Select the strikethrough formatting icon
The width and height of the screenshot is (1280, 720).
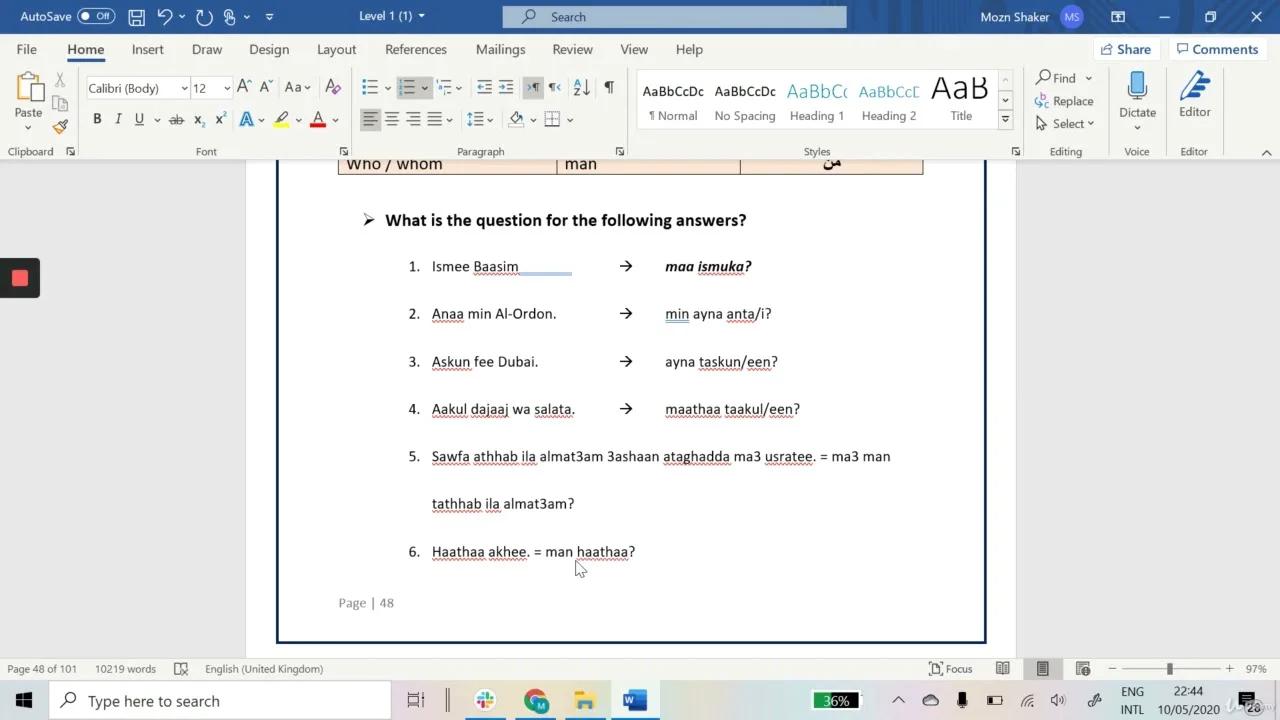[176, 119]
